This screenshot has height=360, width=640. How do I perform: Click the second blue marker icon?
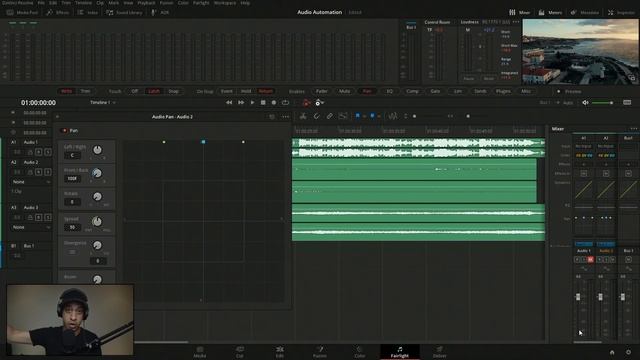[373, 116]
